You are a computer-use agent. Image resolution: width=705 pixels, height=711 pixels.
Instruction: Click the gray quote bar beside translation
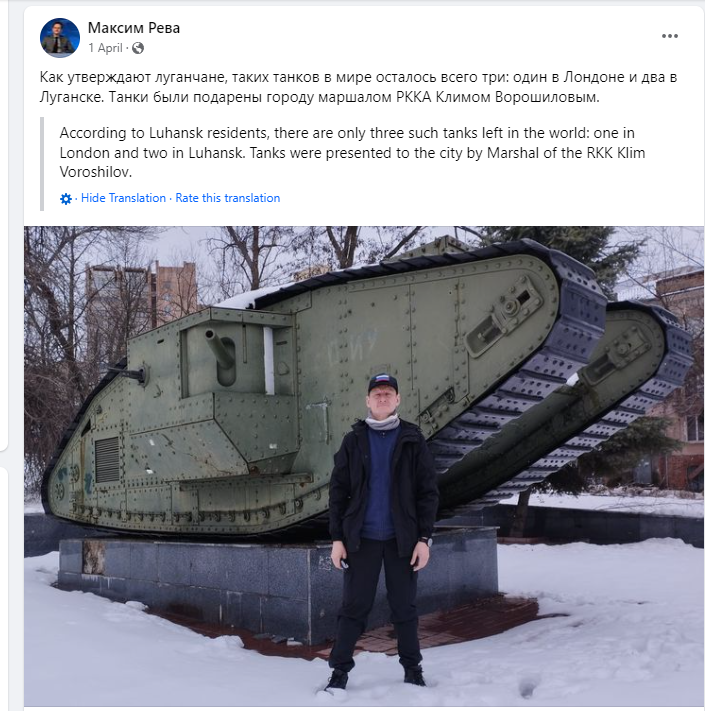coord(42,164)
